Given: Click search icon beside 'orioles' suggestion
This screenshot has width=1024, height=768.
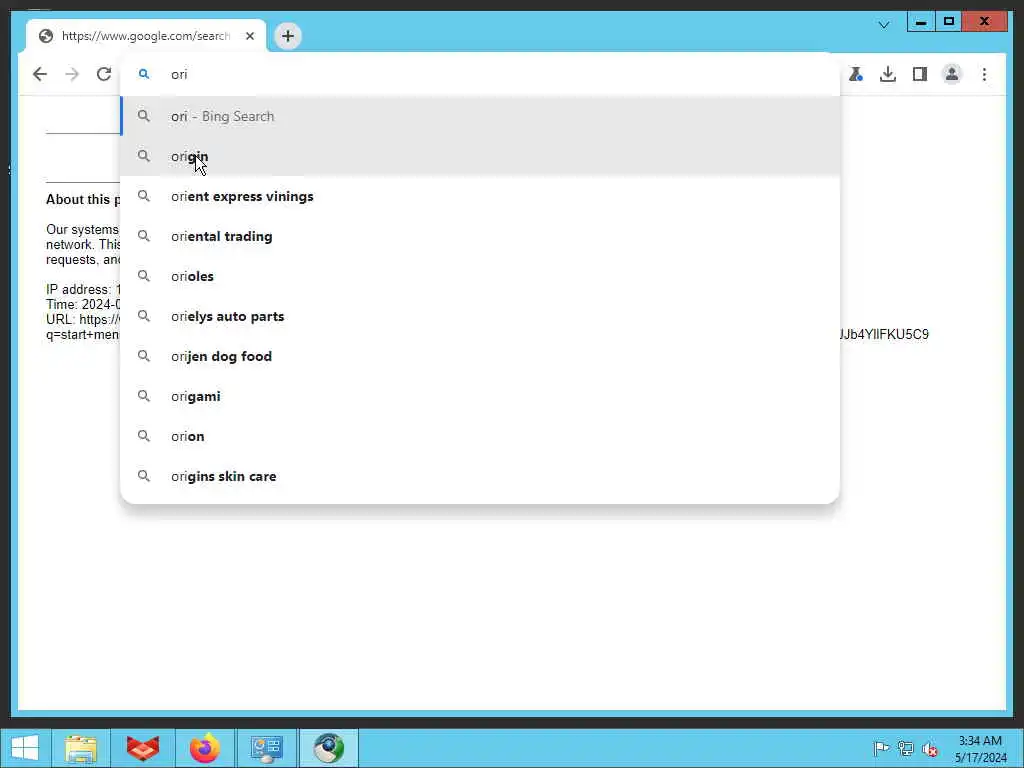Looking at the screenshot, I should 144,276.
